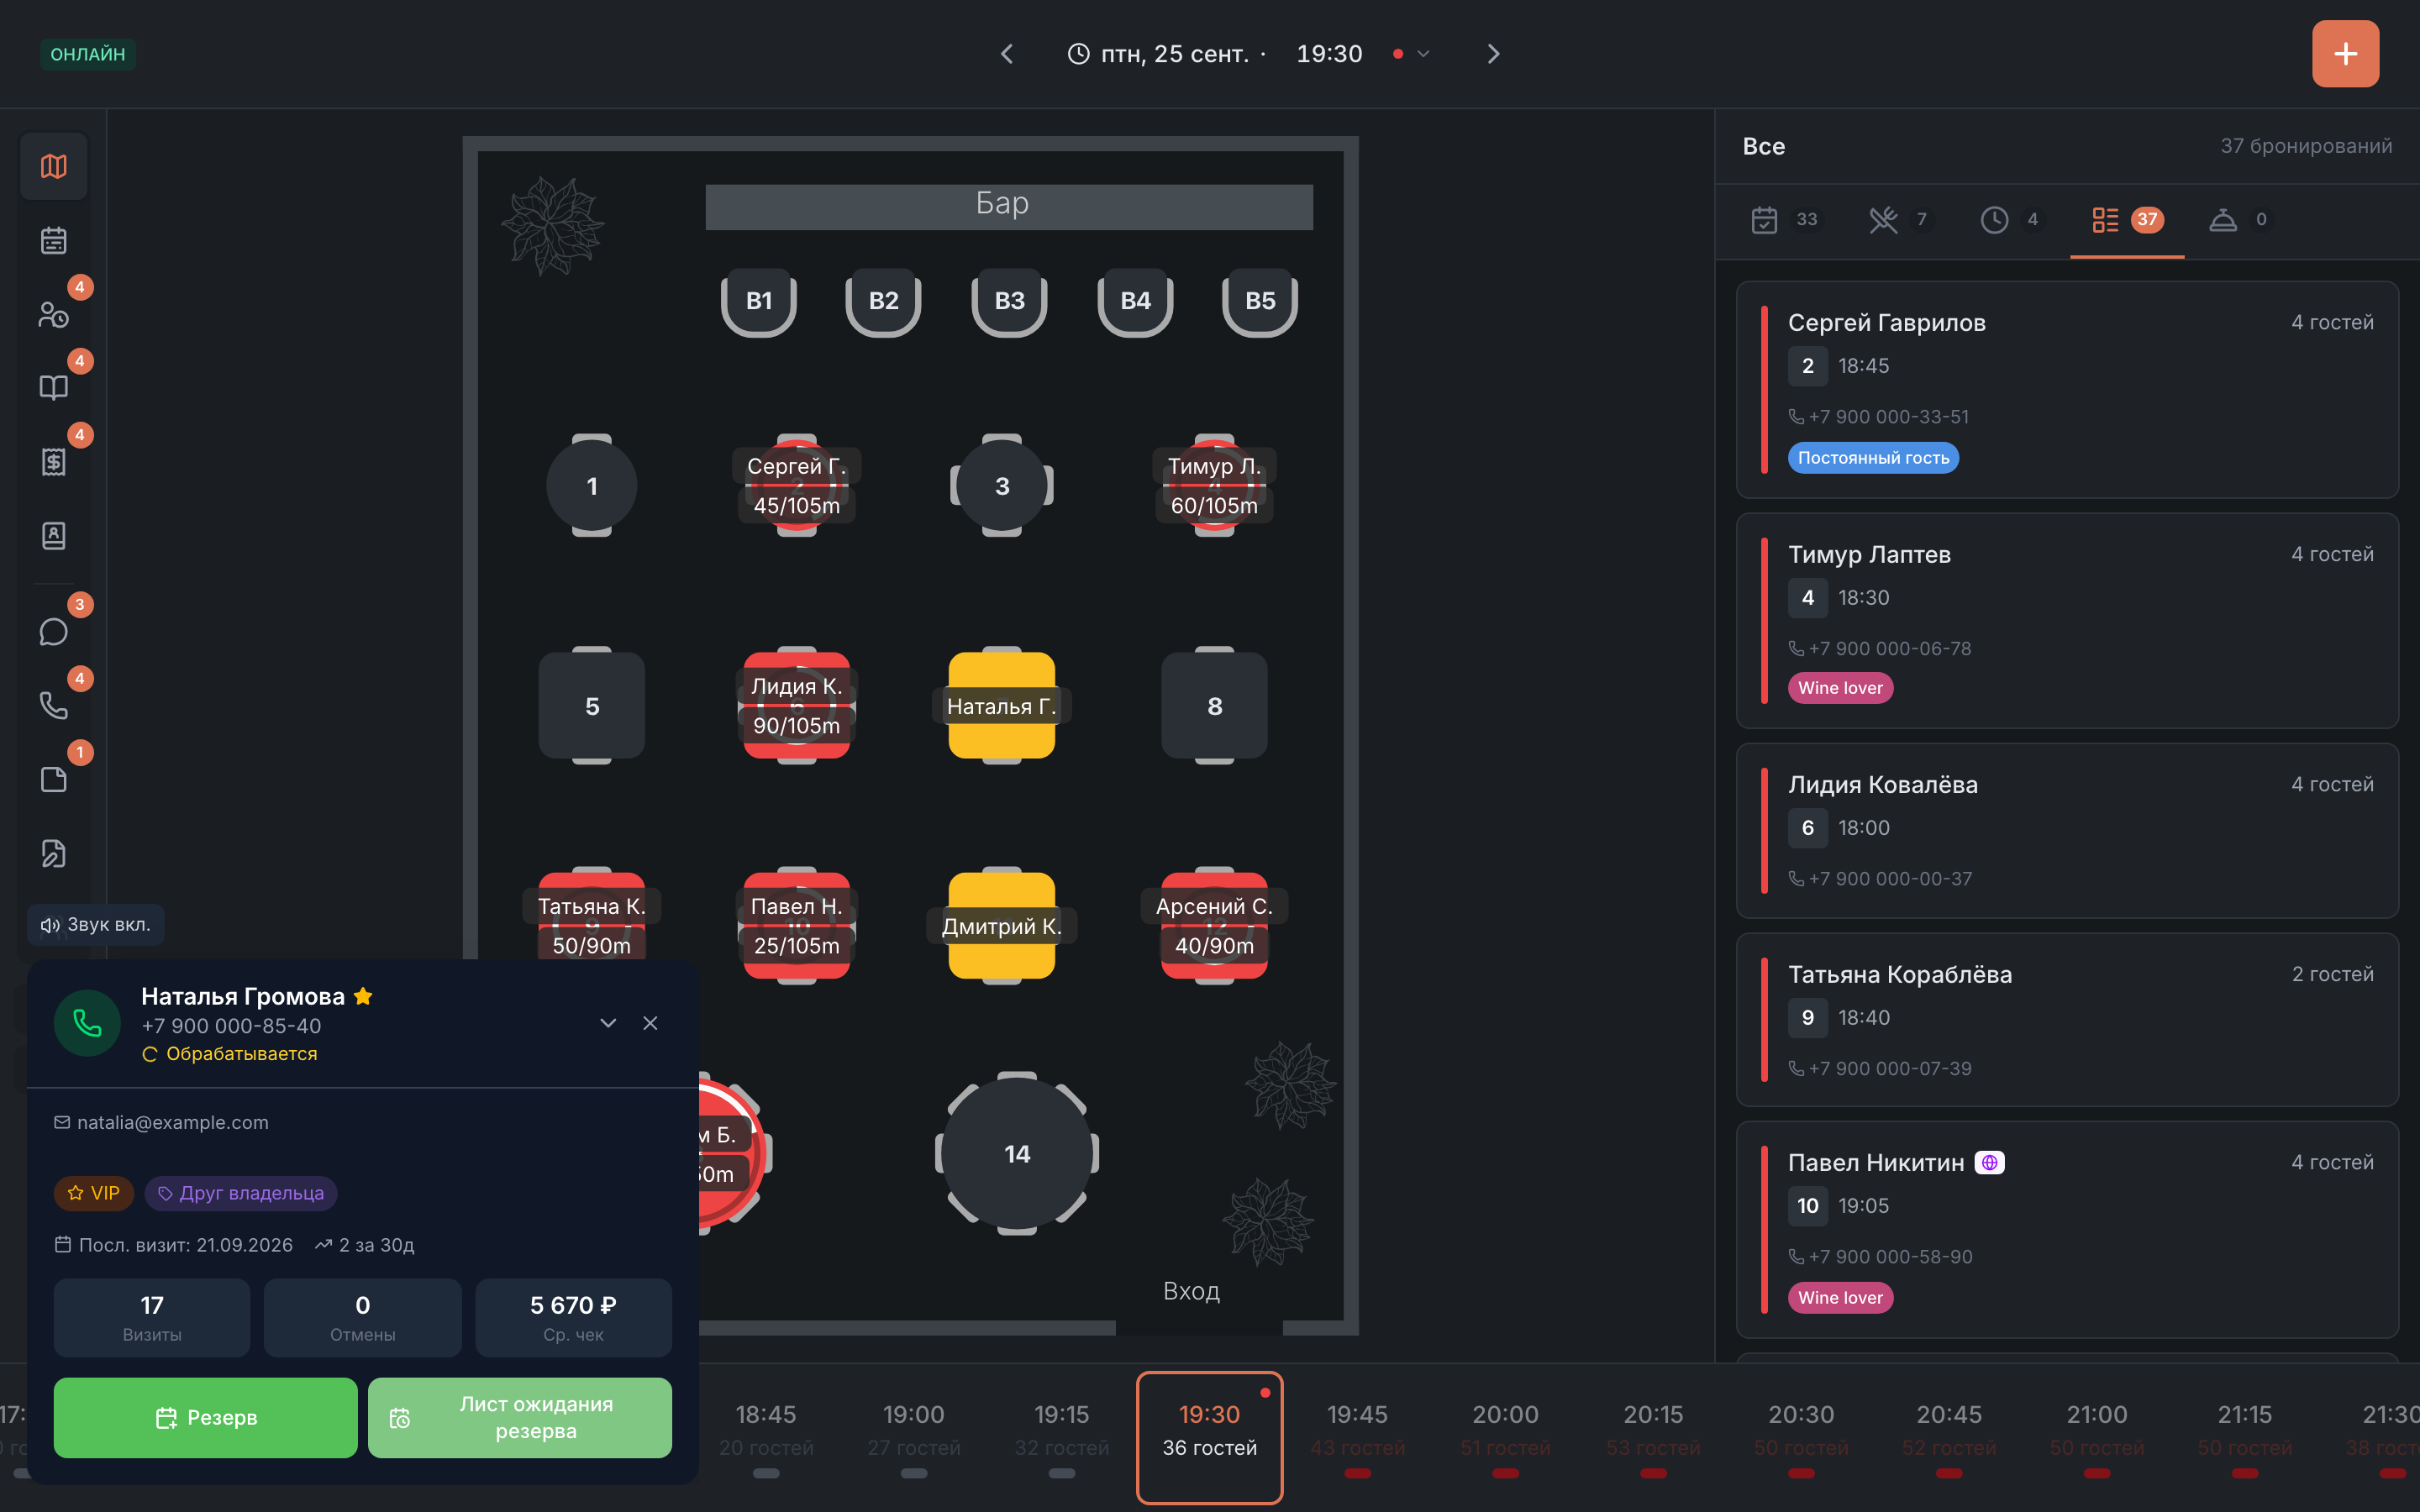This screenshot has width=2420, height=1512.
Task: Open the receipt dollar icon in sidebar
Action: pos(54,462)
